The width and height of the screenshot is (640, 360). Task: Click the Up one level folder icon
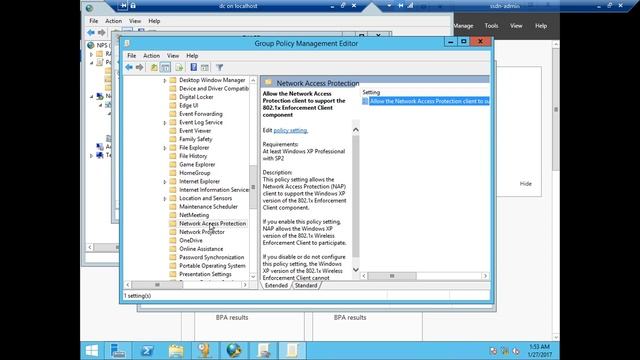coord(154,67)
